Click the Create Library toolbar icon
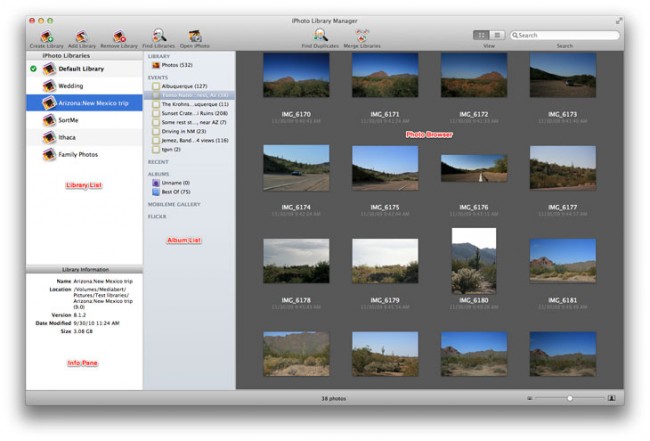This screenshot has height=441, width=650. (x=46, y=36)
